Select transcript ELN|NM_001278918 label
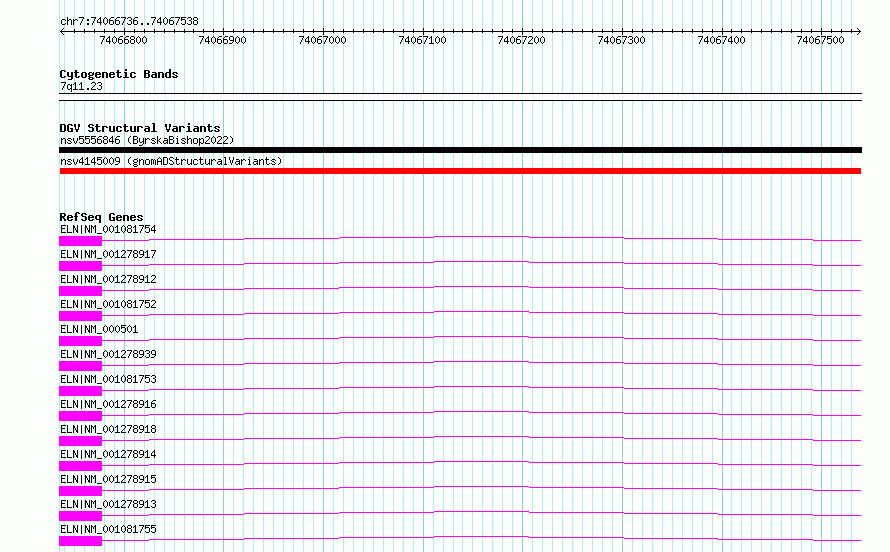This screenshot has width=890, height=552. [108, 429]
